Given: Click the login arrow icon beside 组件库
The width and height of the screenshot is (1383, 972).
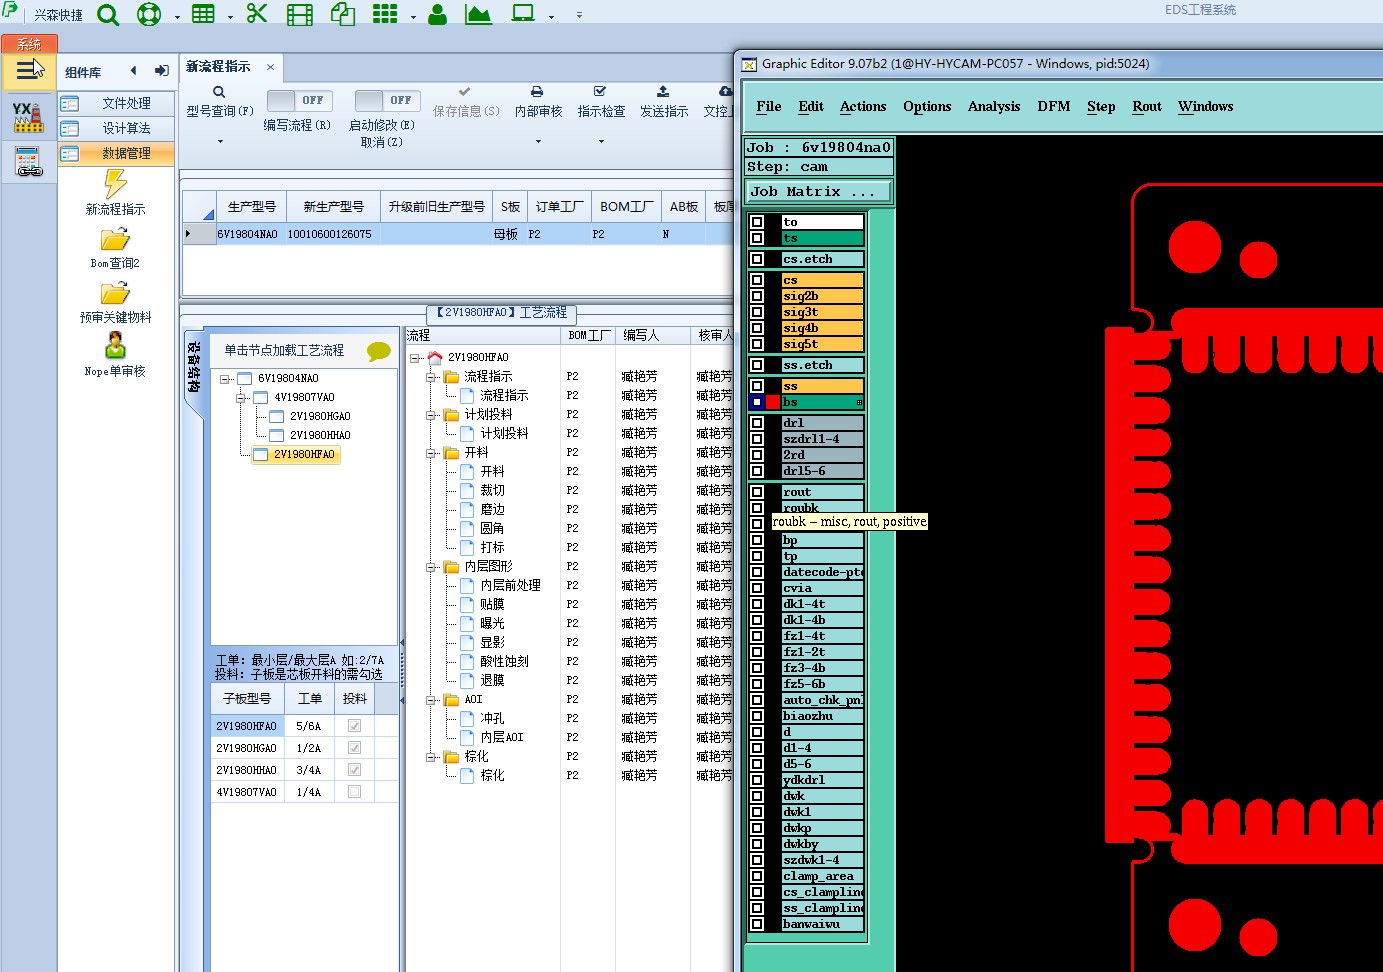Looking at the screenshot, I should tap(162, 71).
